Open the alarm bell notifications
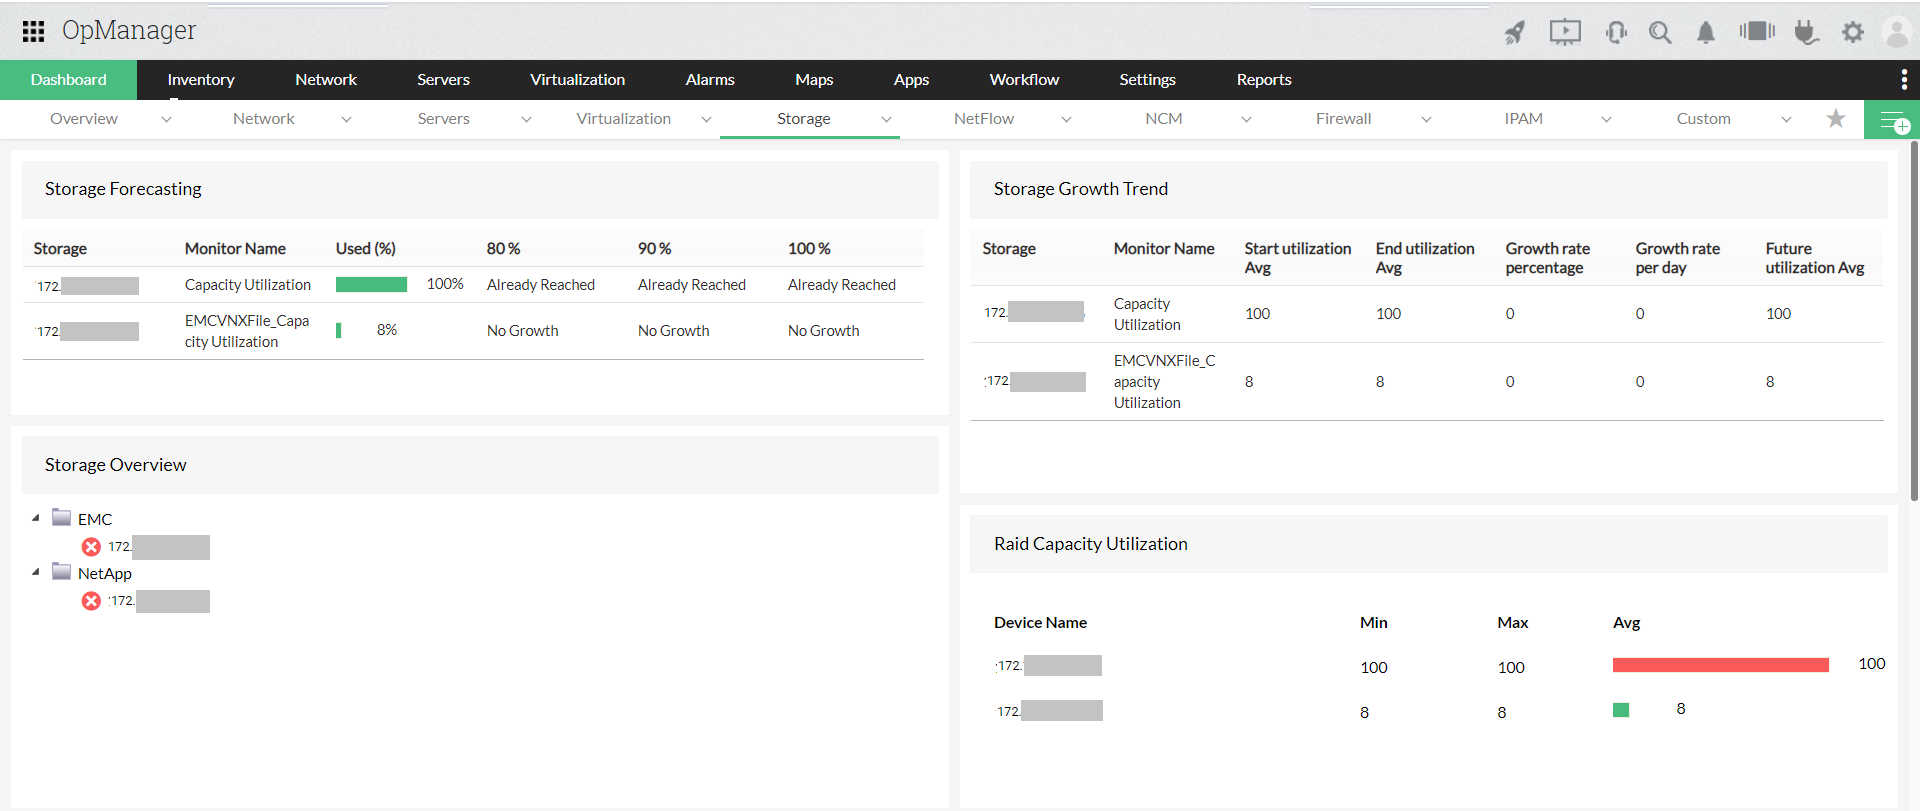 (1706, 32)
